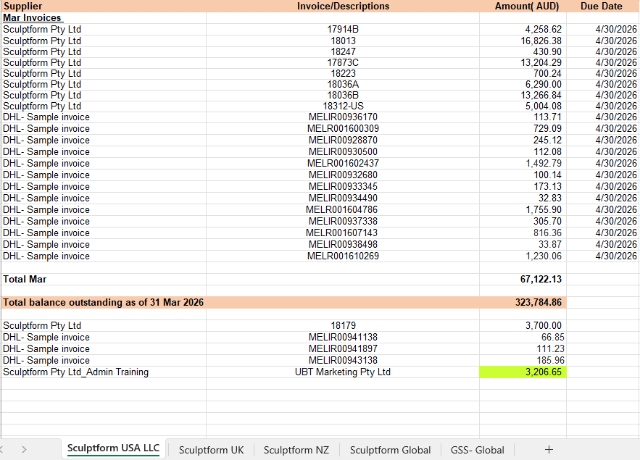Click amount cell 5,004.08

coord(523,106)
